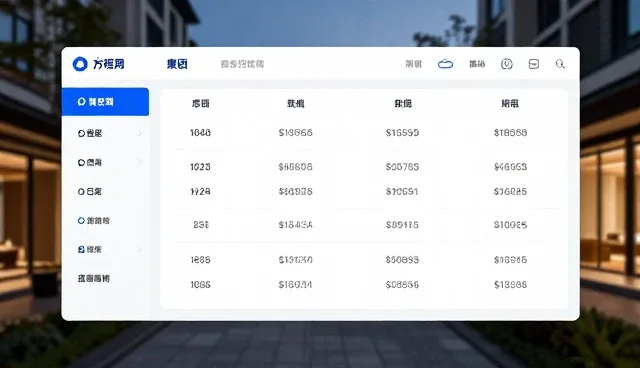Expand the sidebar chevron beside the 1023 row

pos(140,162)
